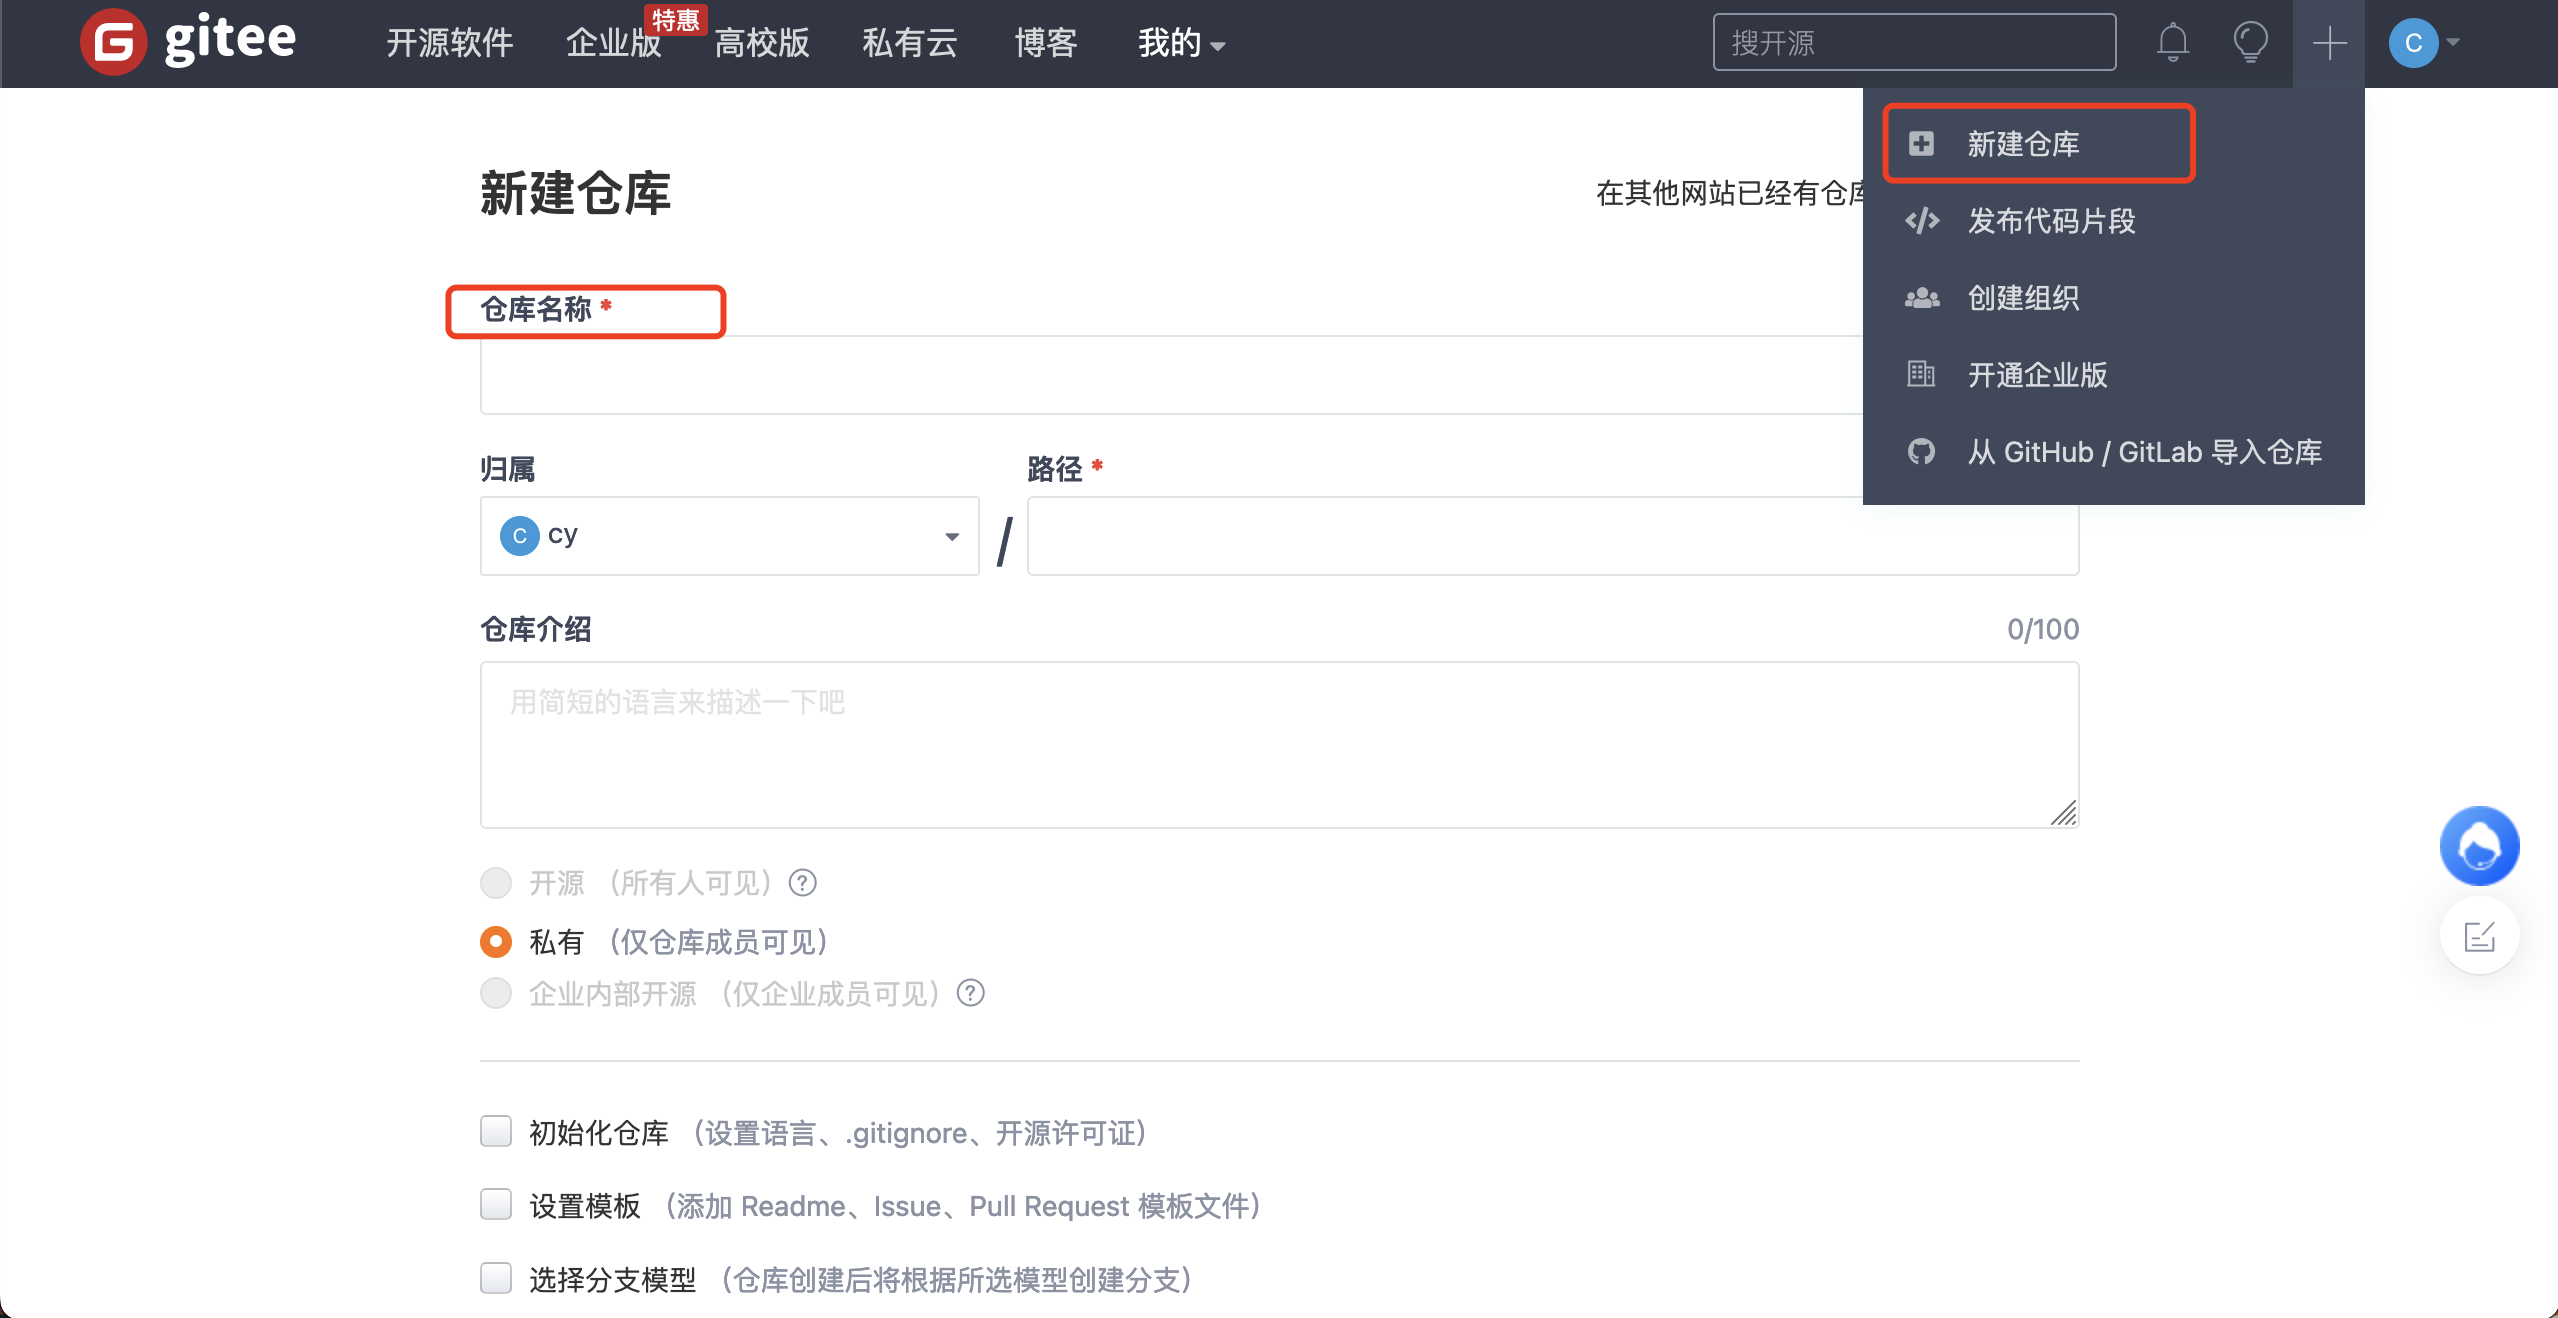Check the 设置模板 option
This screenshot has width=2558, height=1318.
click(x=495, y=1205)
